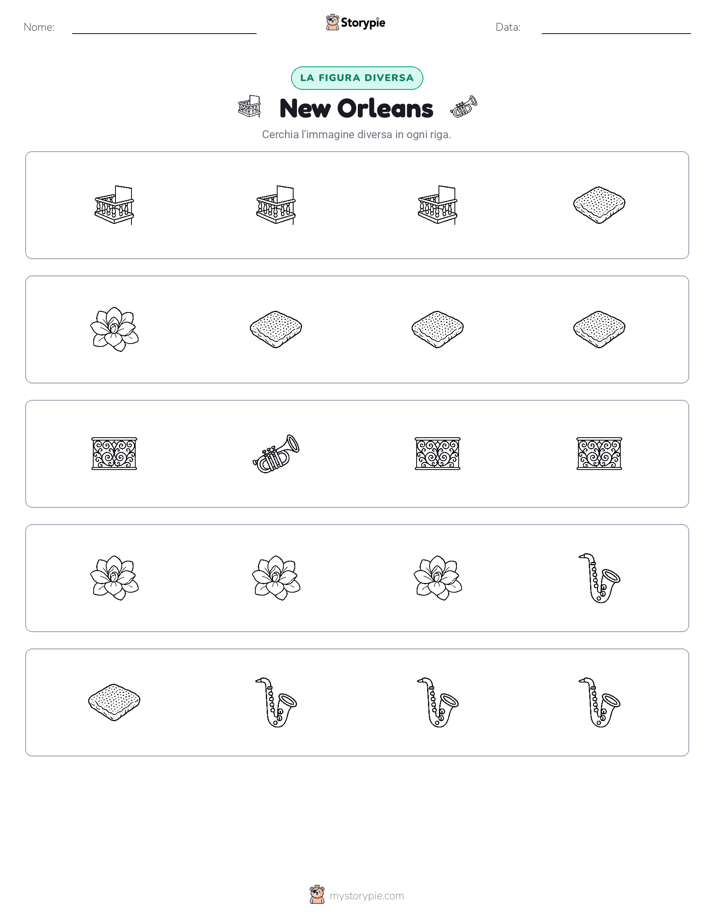The height and width of the screenshot is (924, 714).
Task: Click the trumpet in the third row
Action: [x=276, y=454]
